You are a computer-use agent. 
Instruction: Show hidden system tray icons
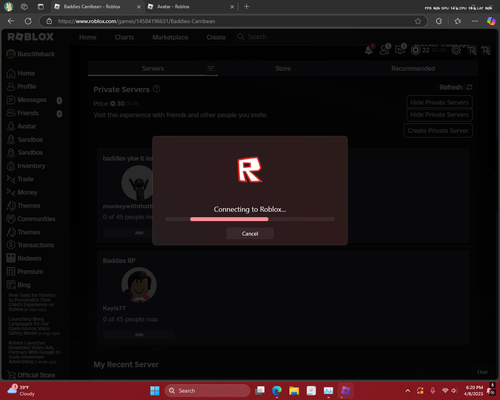pyautogui.click(x=408, y=390)
